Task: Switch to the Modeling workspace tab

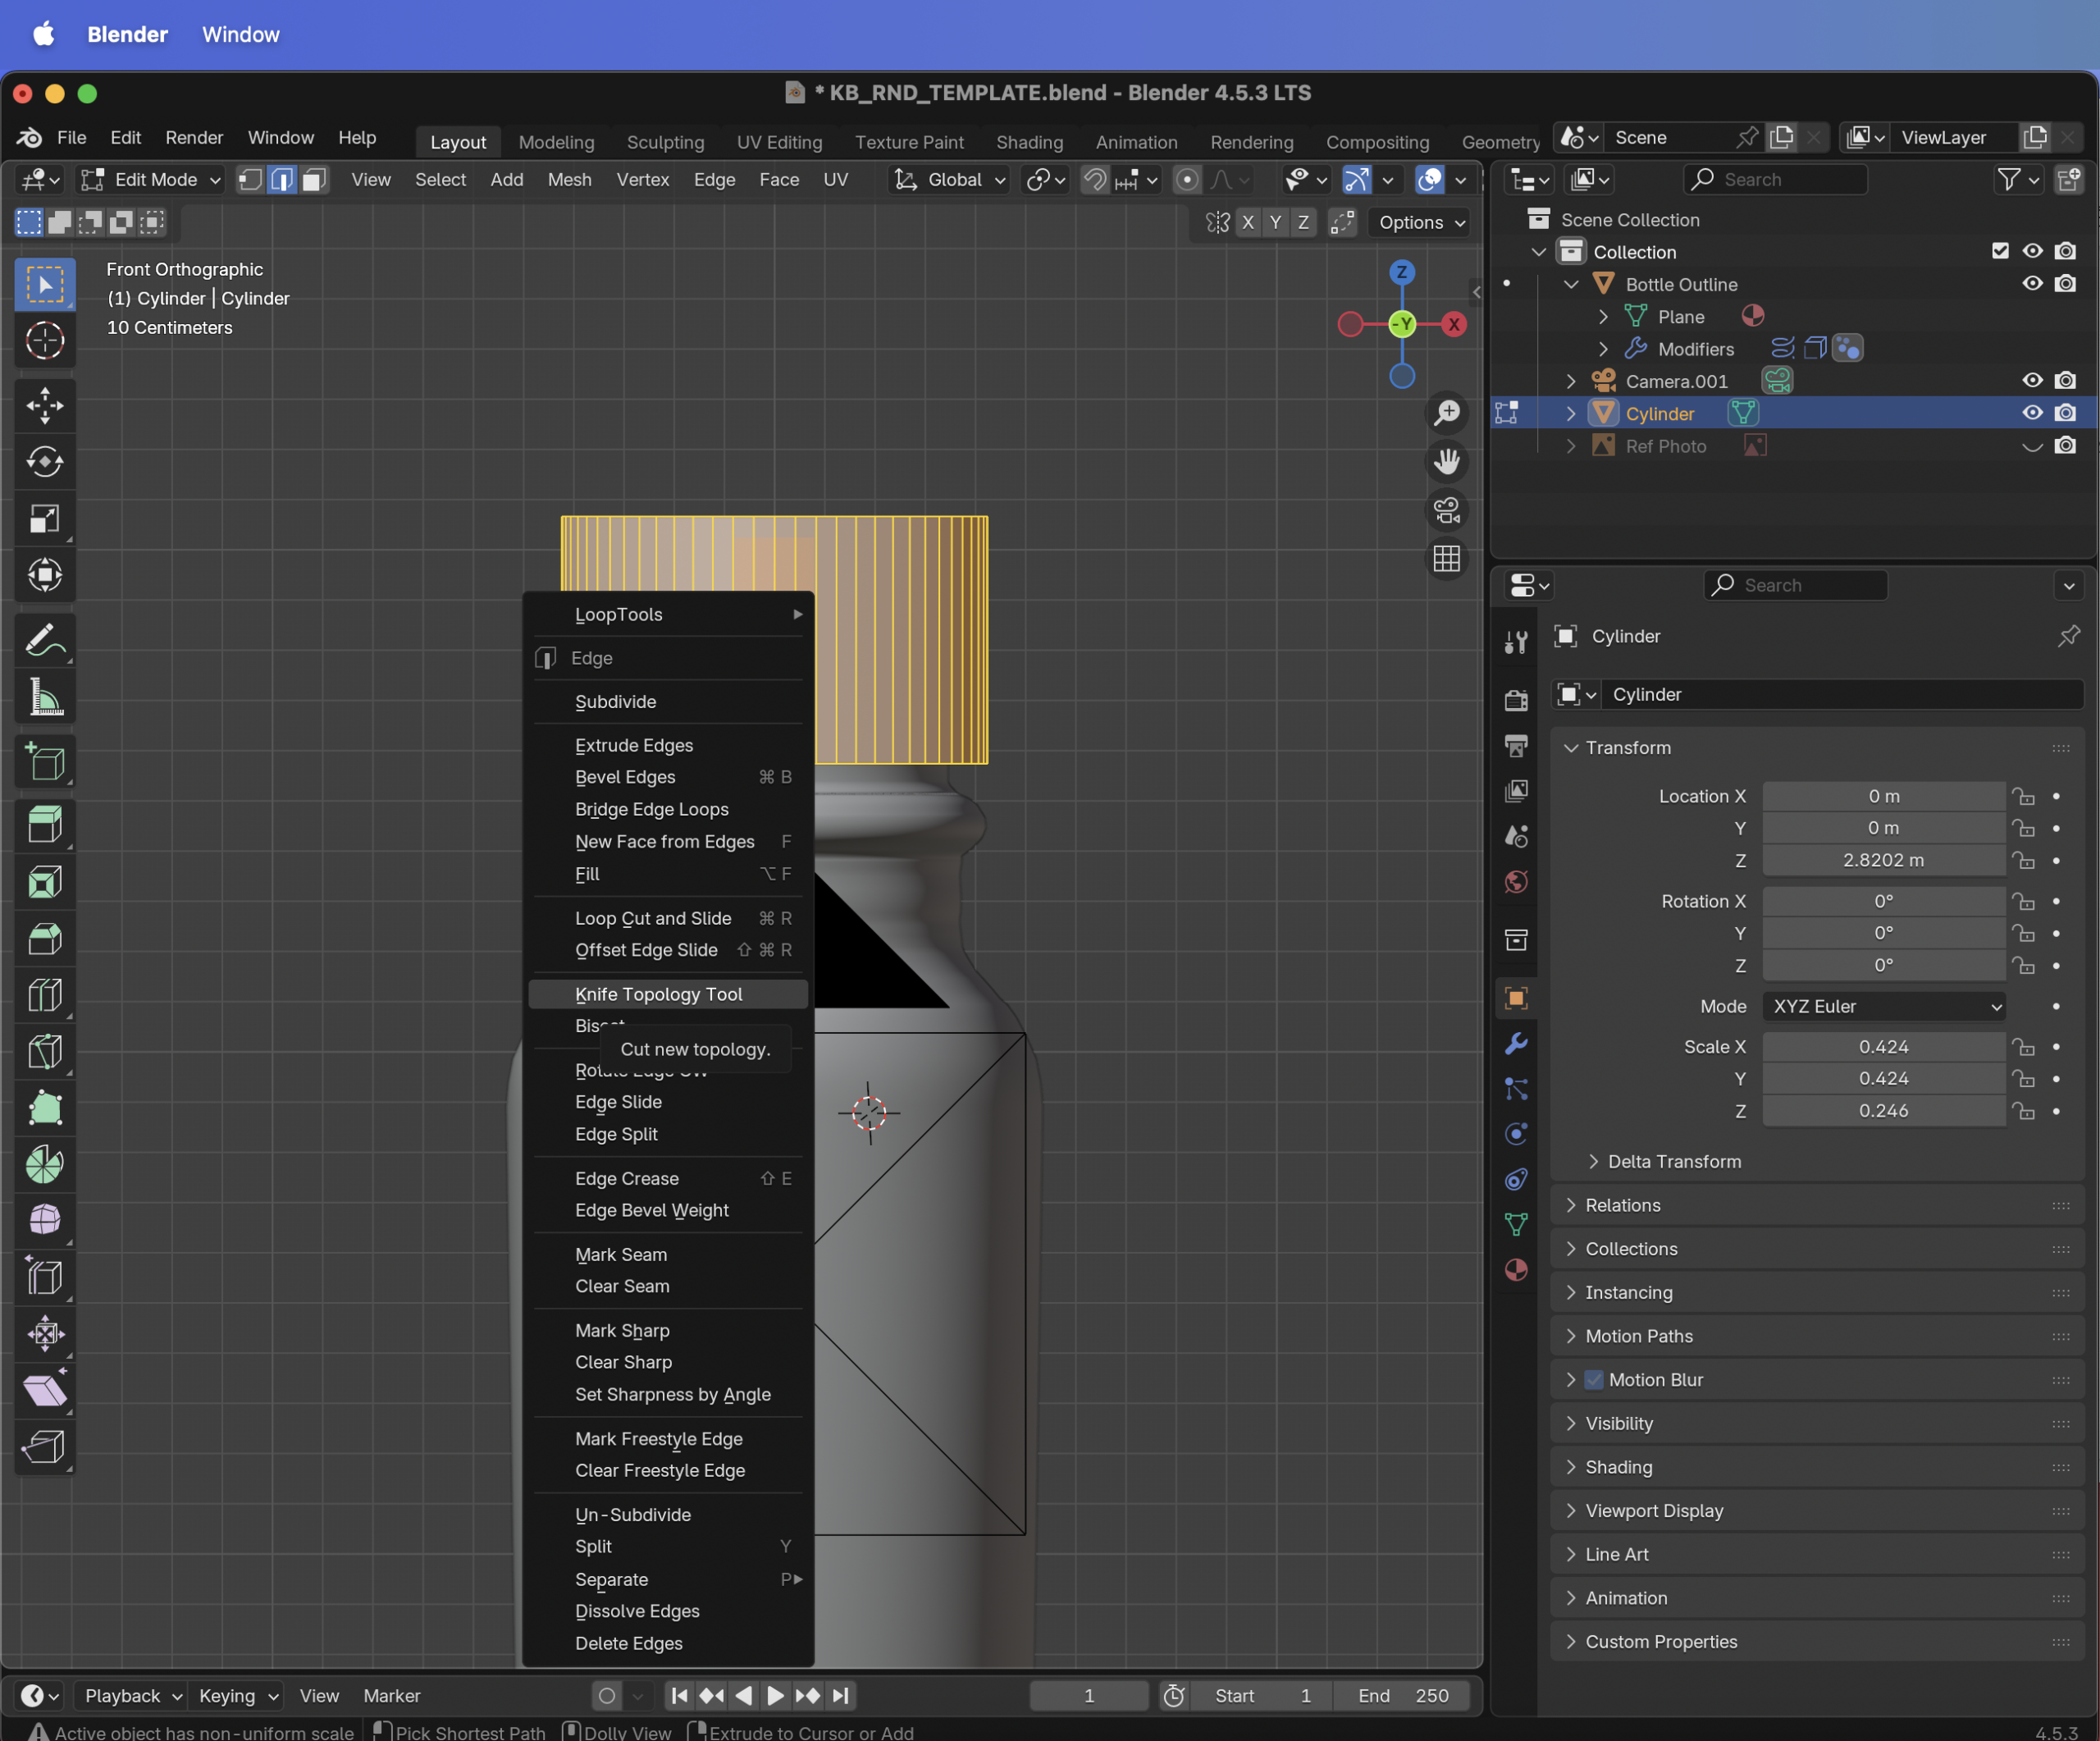Action: [x=556, y=142]
